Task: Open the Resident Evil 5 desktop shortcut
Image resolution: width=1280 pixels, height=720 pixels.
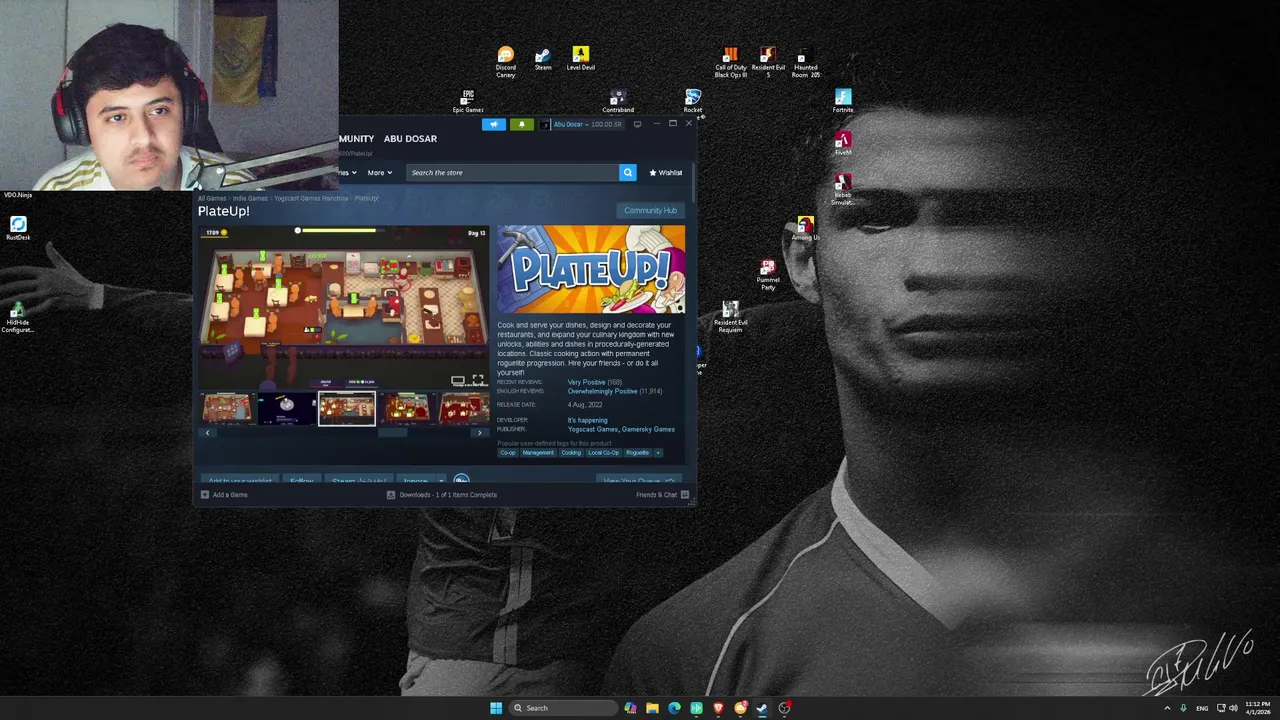Action: [768, 62]
